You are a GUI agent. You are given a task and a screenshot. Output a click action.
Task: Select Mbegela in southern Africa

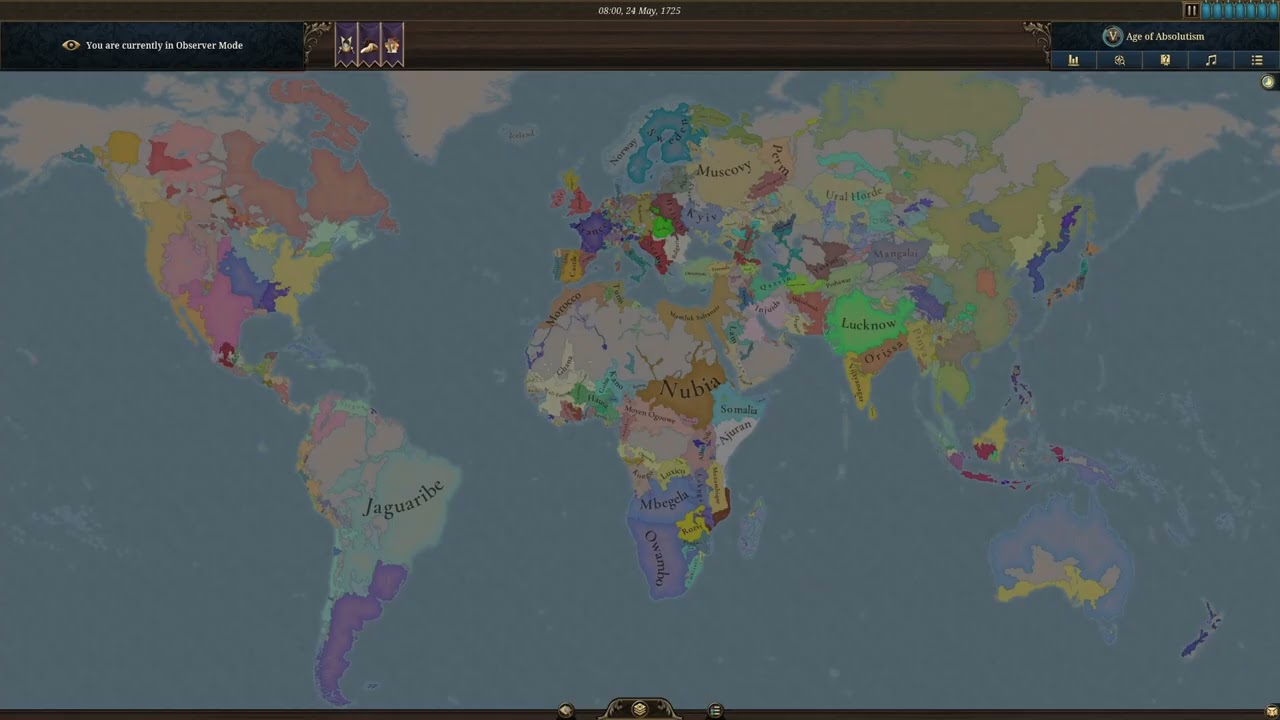pyautogui.click(x=664, y=499)
